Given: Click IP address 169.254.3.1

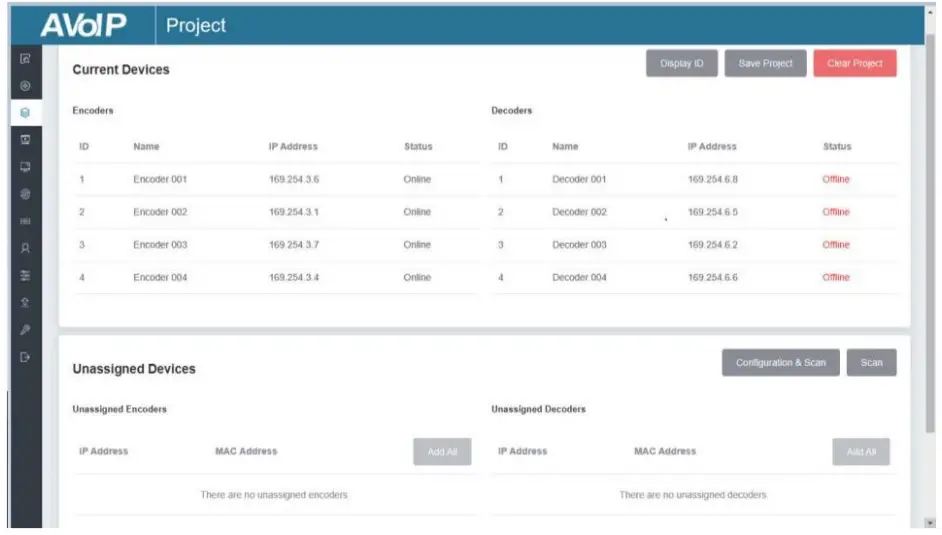Looking at the screenshot, I should point(294,212).
